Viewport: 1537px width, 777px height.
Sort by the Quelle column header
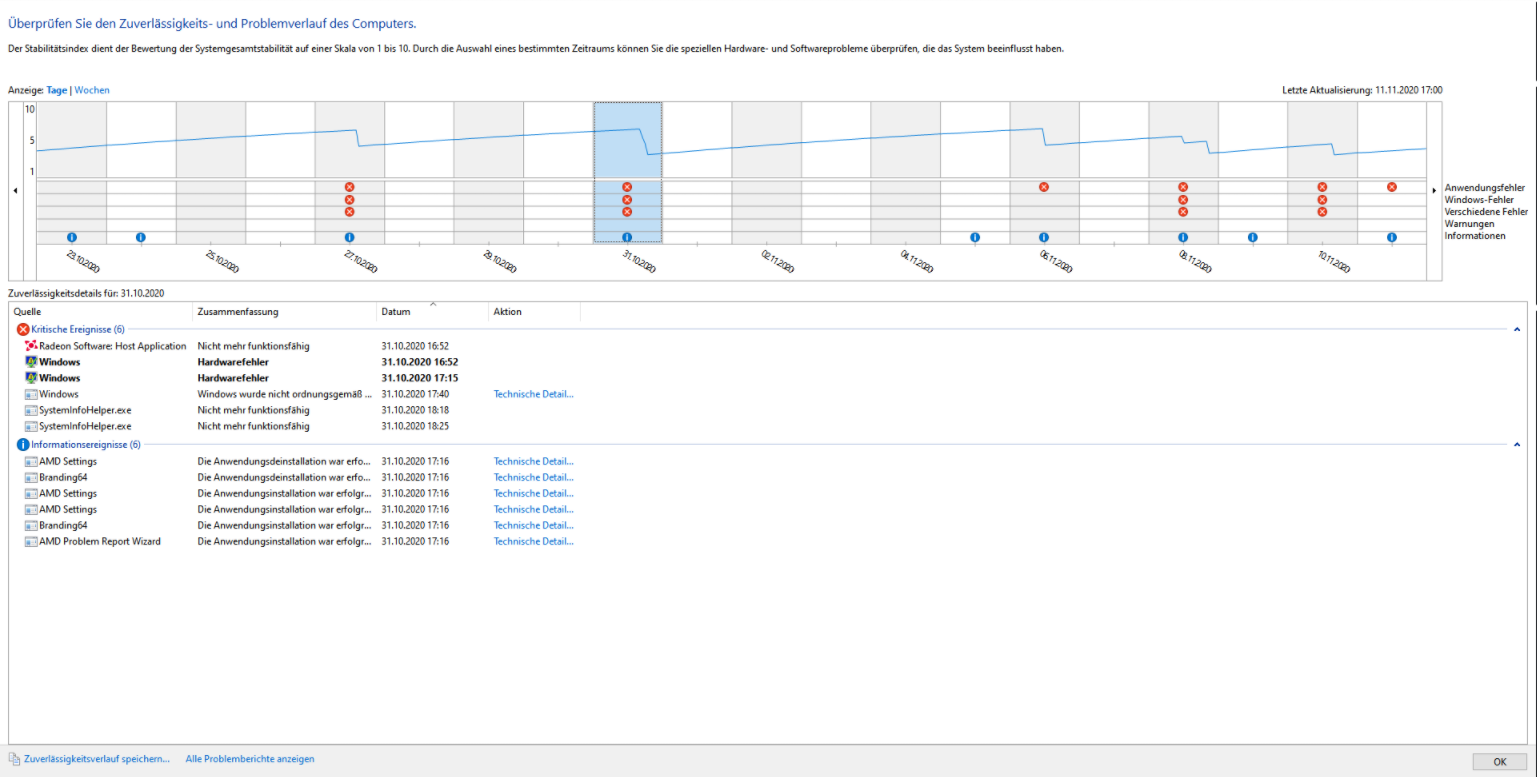pos(101,312)
